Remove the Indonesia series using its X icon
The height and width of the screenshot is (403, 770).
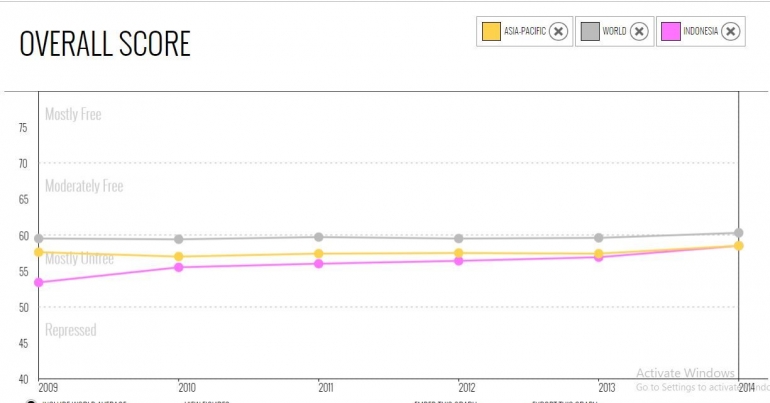coord(731,32)
